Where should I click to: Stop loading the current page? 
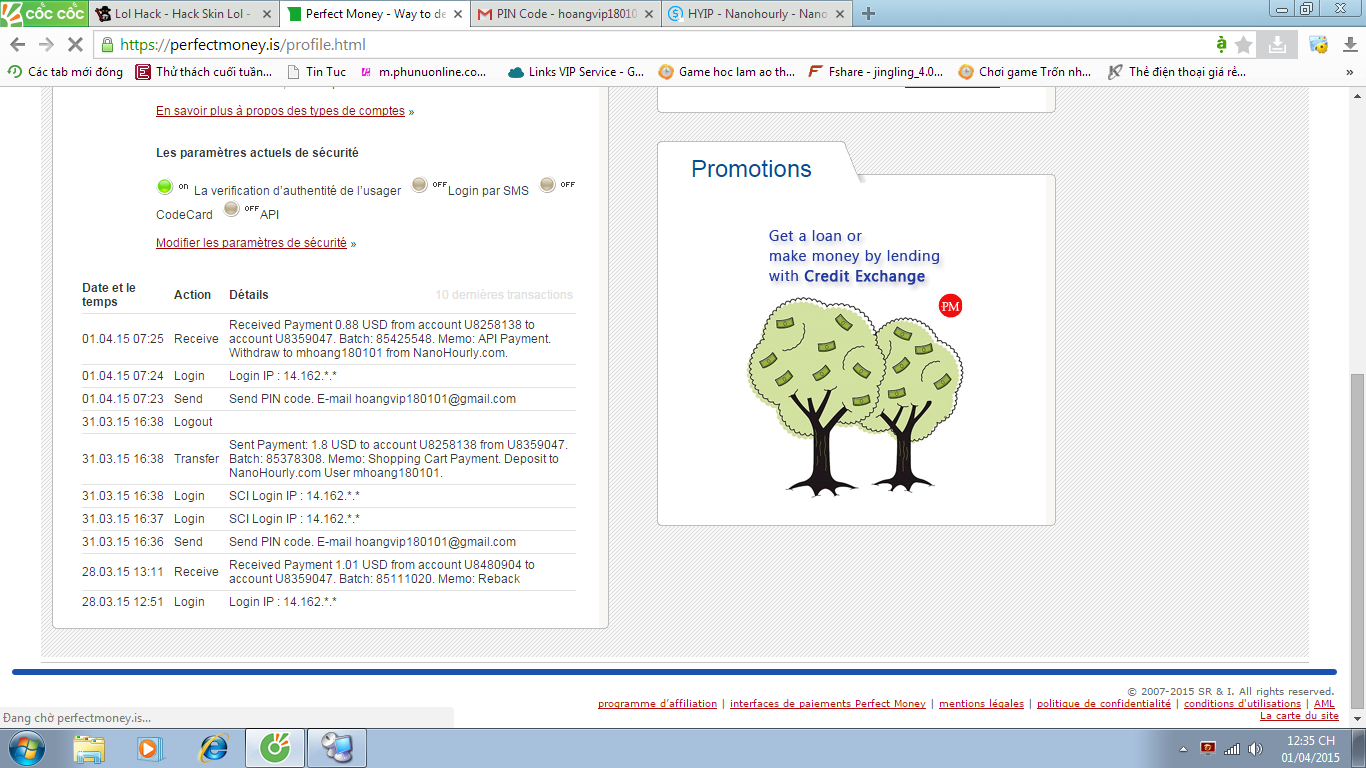76,45
